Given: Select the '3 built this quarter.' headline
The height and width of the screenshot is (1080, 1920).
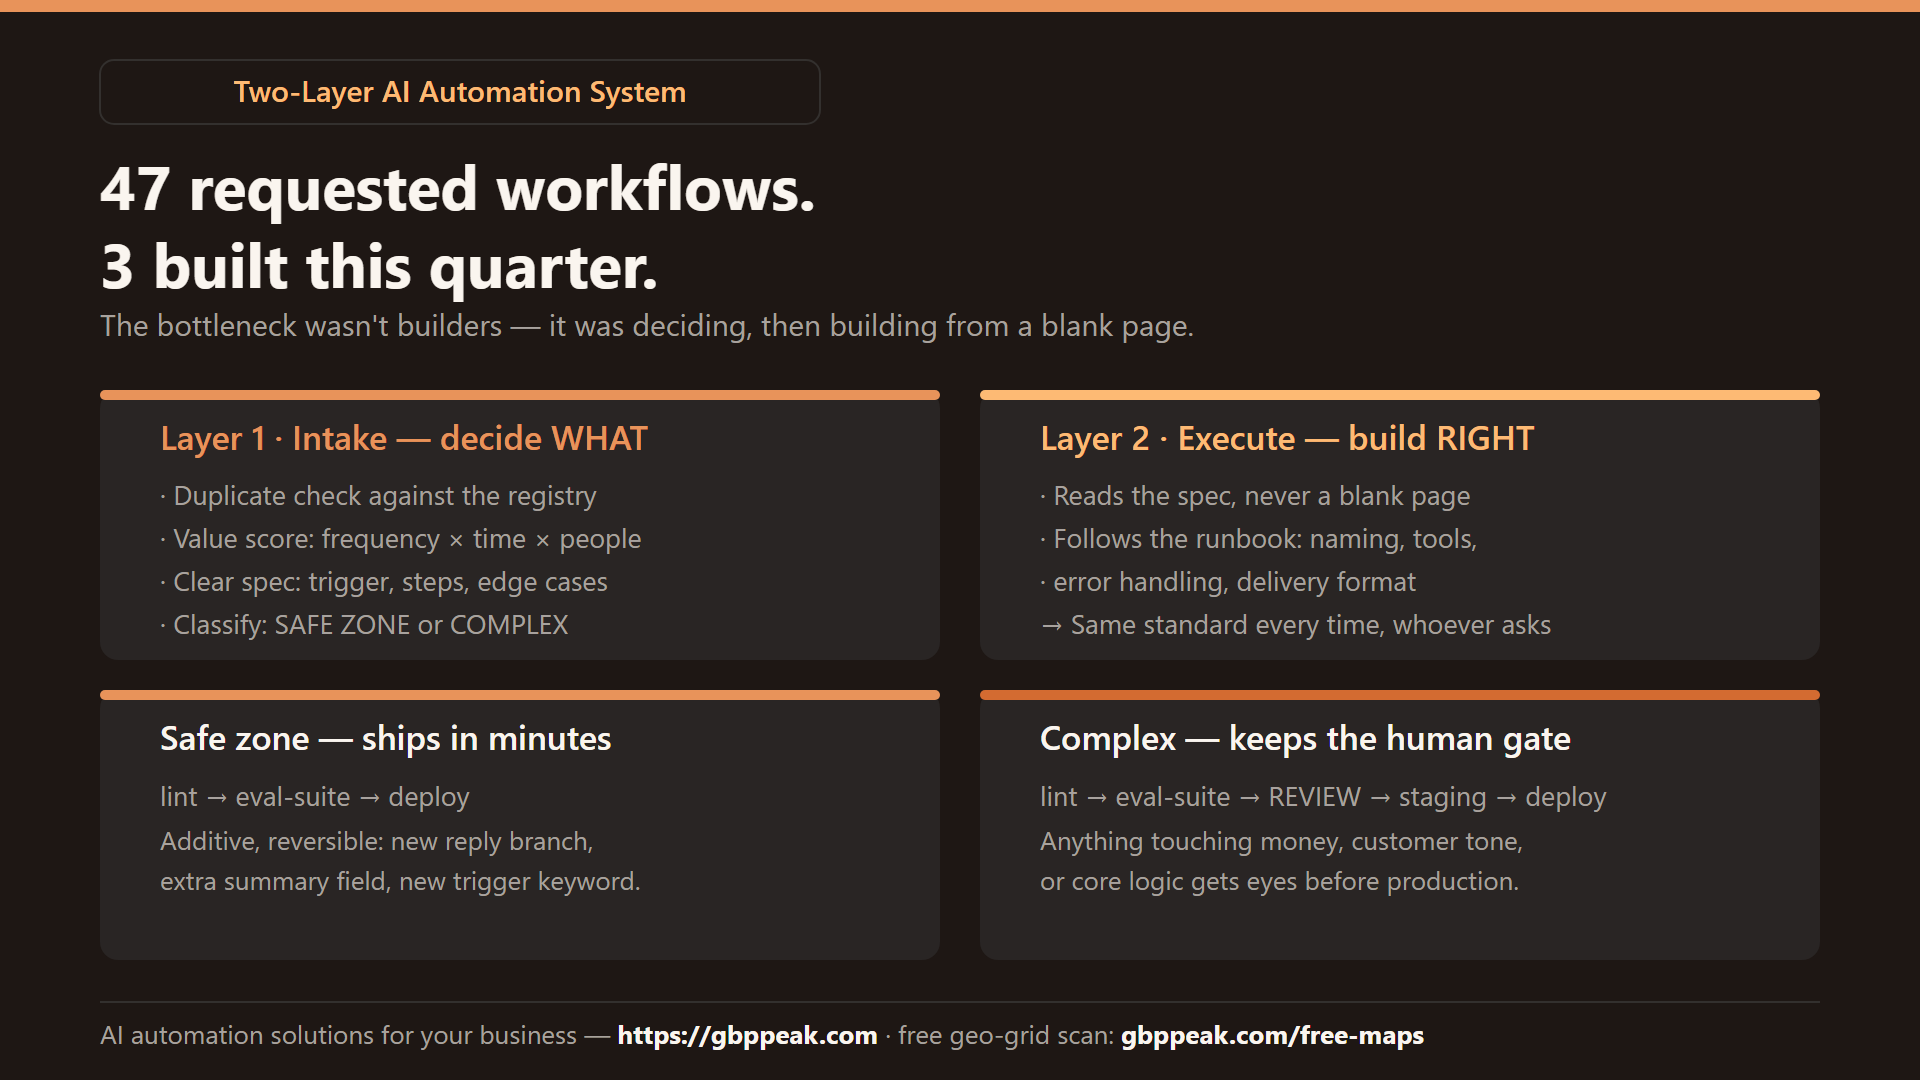Looking at the screenshot, I should point(379,267).
